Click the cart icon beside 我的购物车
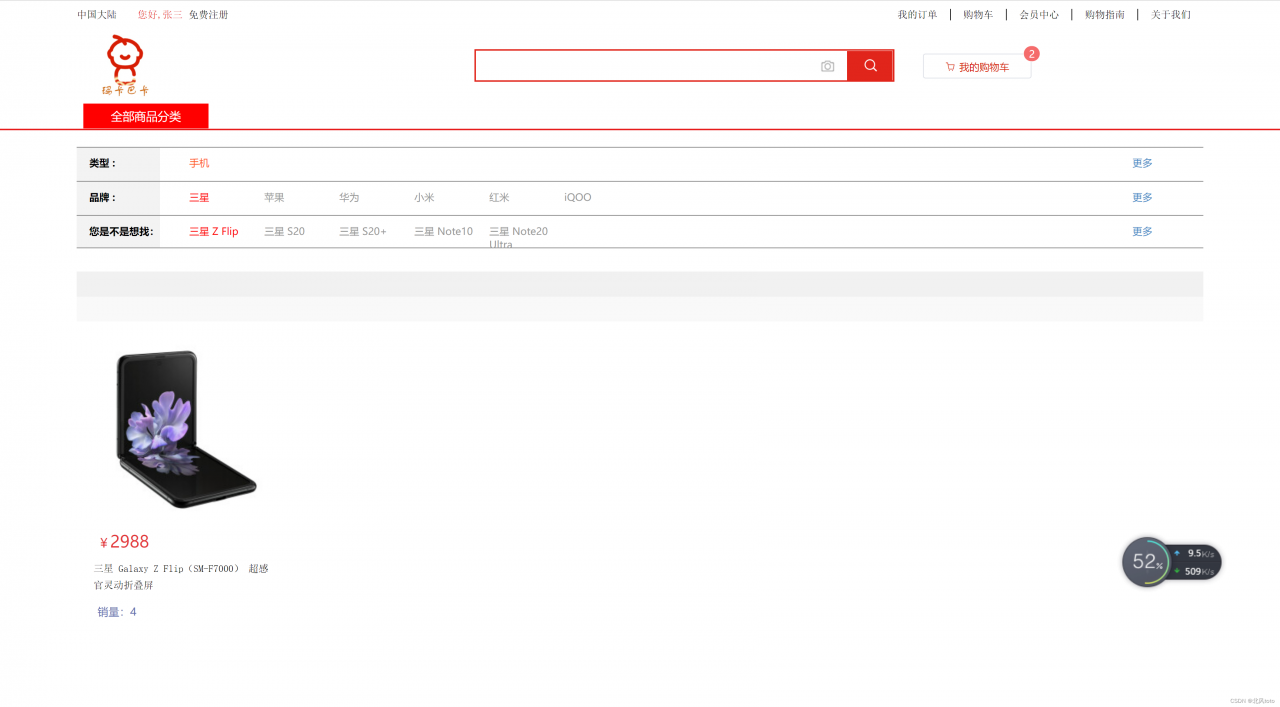Image resolution: width=1280 pixels, height=707 pixels. (x=950, y=67)
